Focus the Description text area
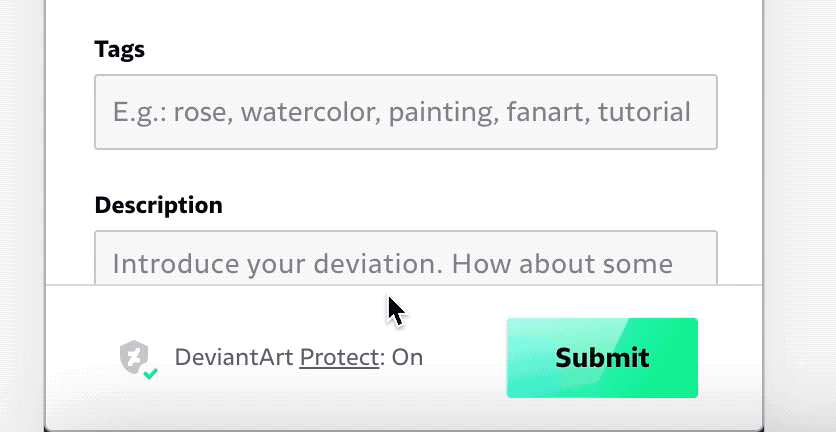Image resolution: width=836 pixels, height=432 pixels. [406, 258]
